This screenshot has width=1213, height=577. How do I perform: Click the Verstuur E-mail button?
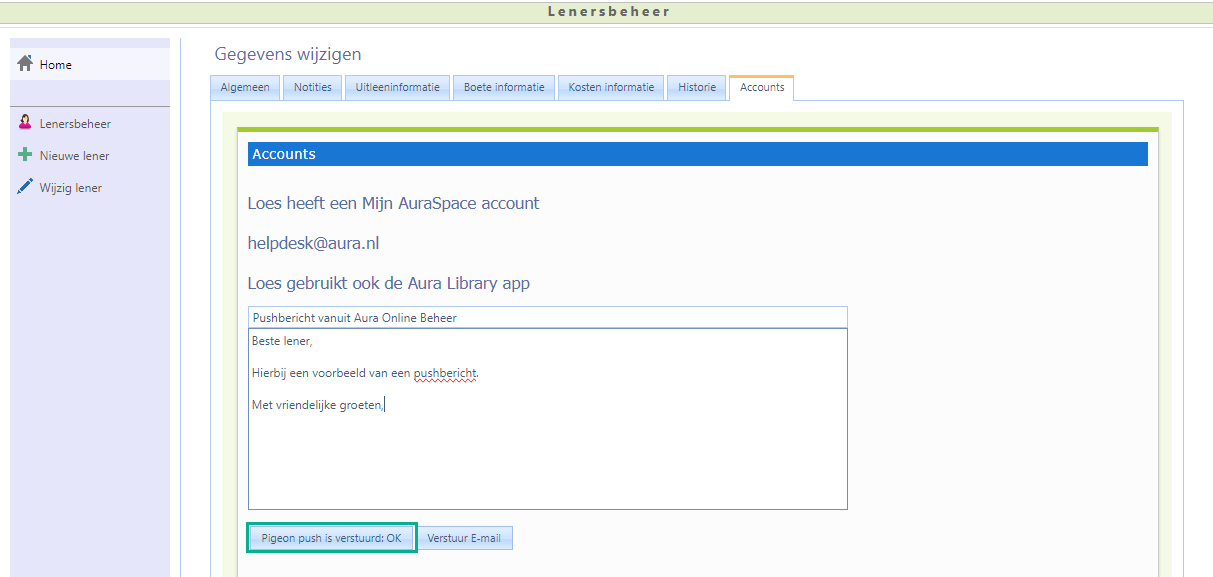coord(464,538)
